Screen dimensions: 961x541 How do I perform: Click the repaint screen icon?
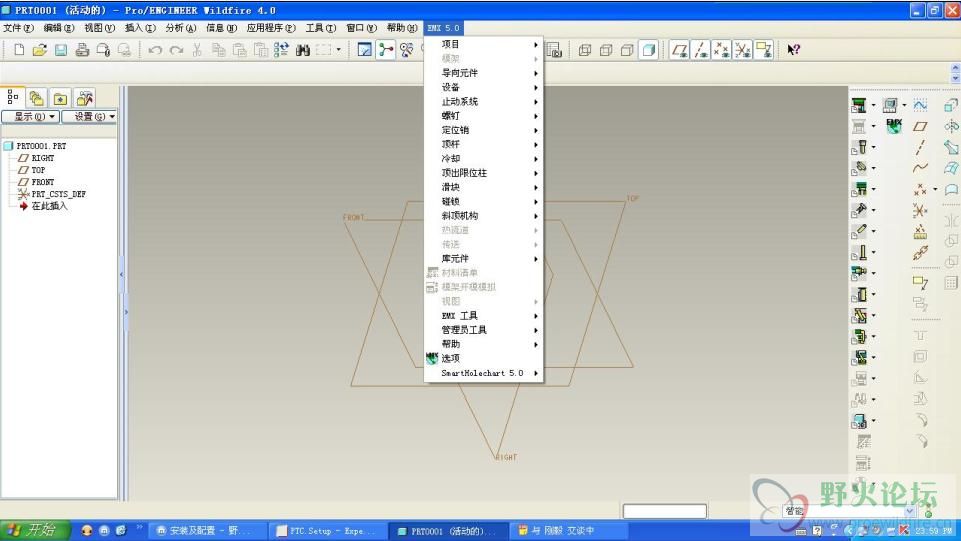click(365, 50)
